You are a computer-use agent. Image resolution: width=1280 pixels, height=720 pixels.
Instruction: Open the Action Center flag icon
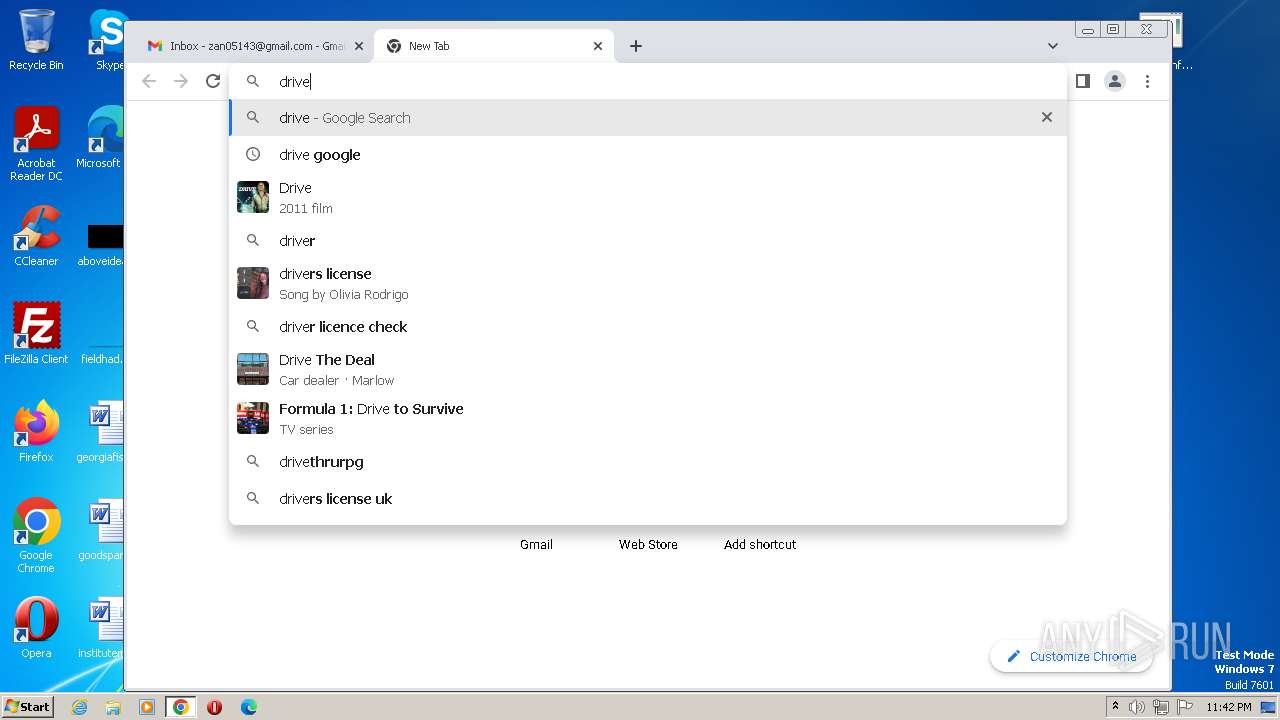tap(1185, 707)
